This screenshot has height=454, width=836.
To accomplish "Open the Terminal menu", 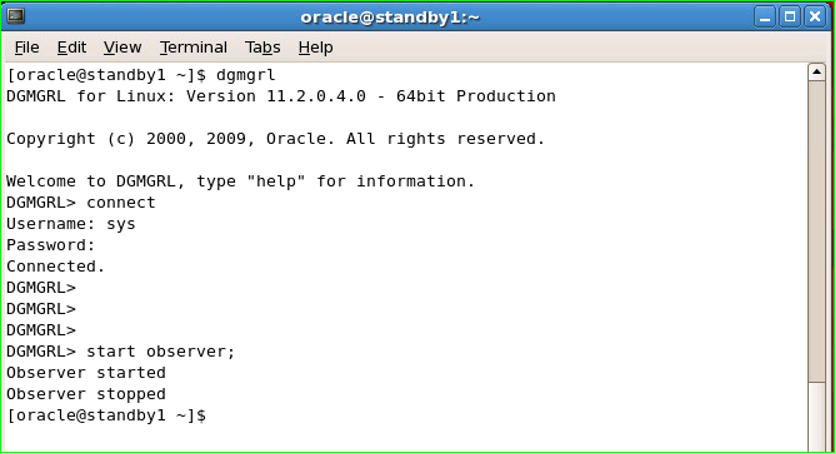I will [193, 47].
